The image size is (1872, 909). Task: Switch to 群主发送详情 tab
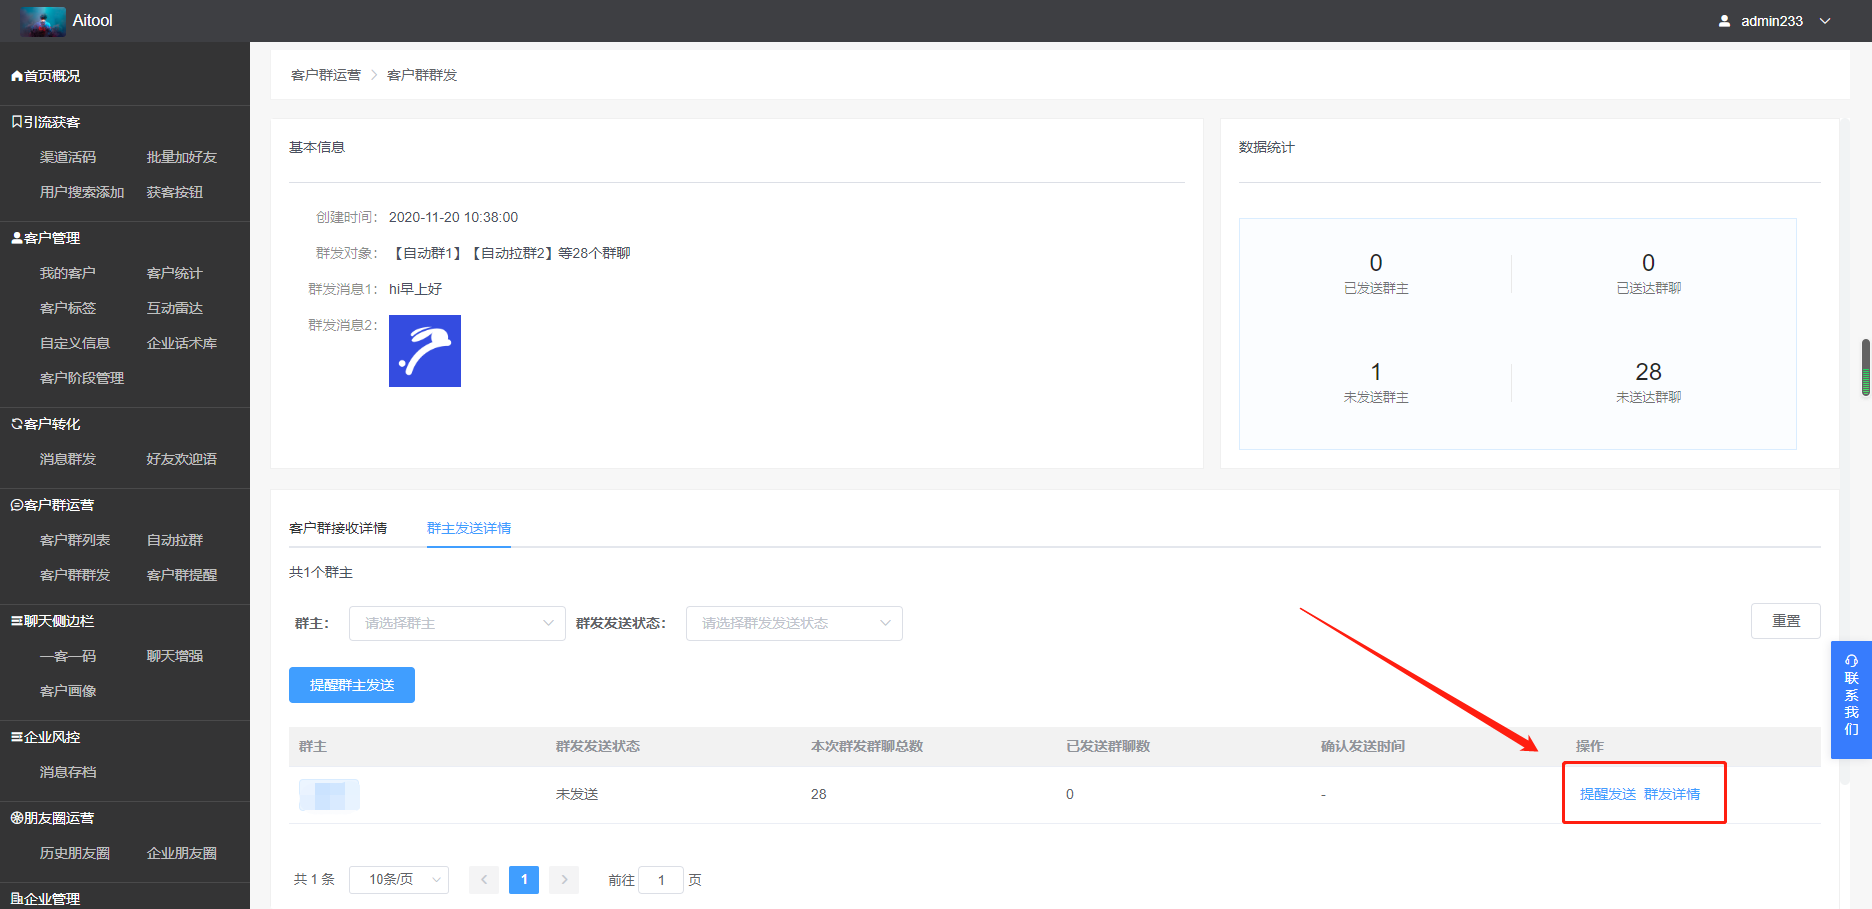469,528
